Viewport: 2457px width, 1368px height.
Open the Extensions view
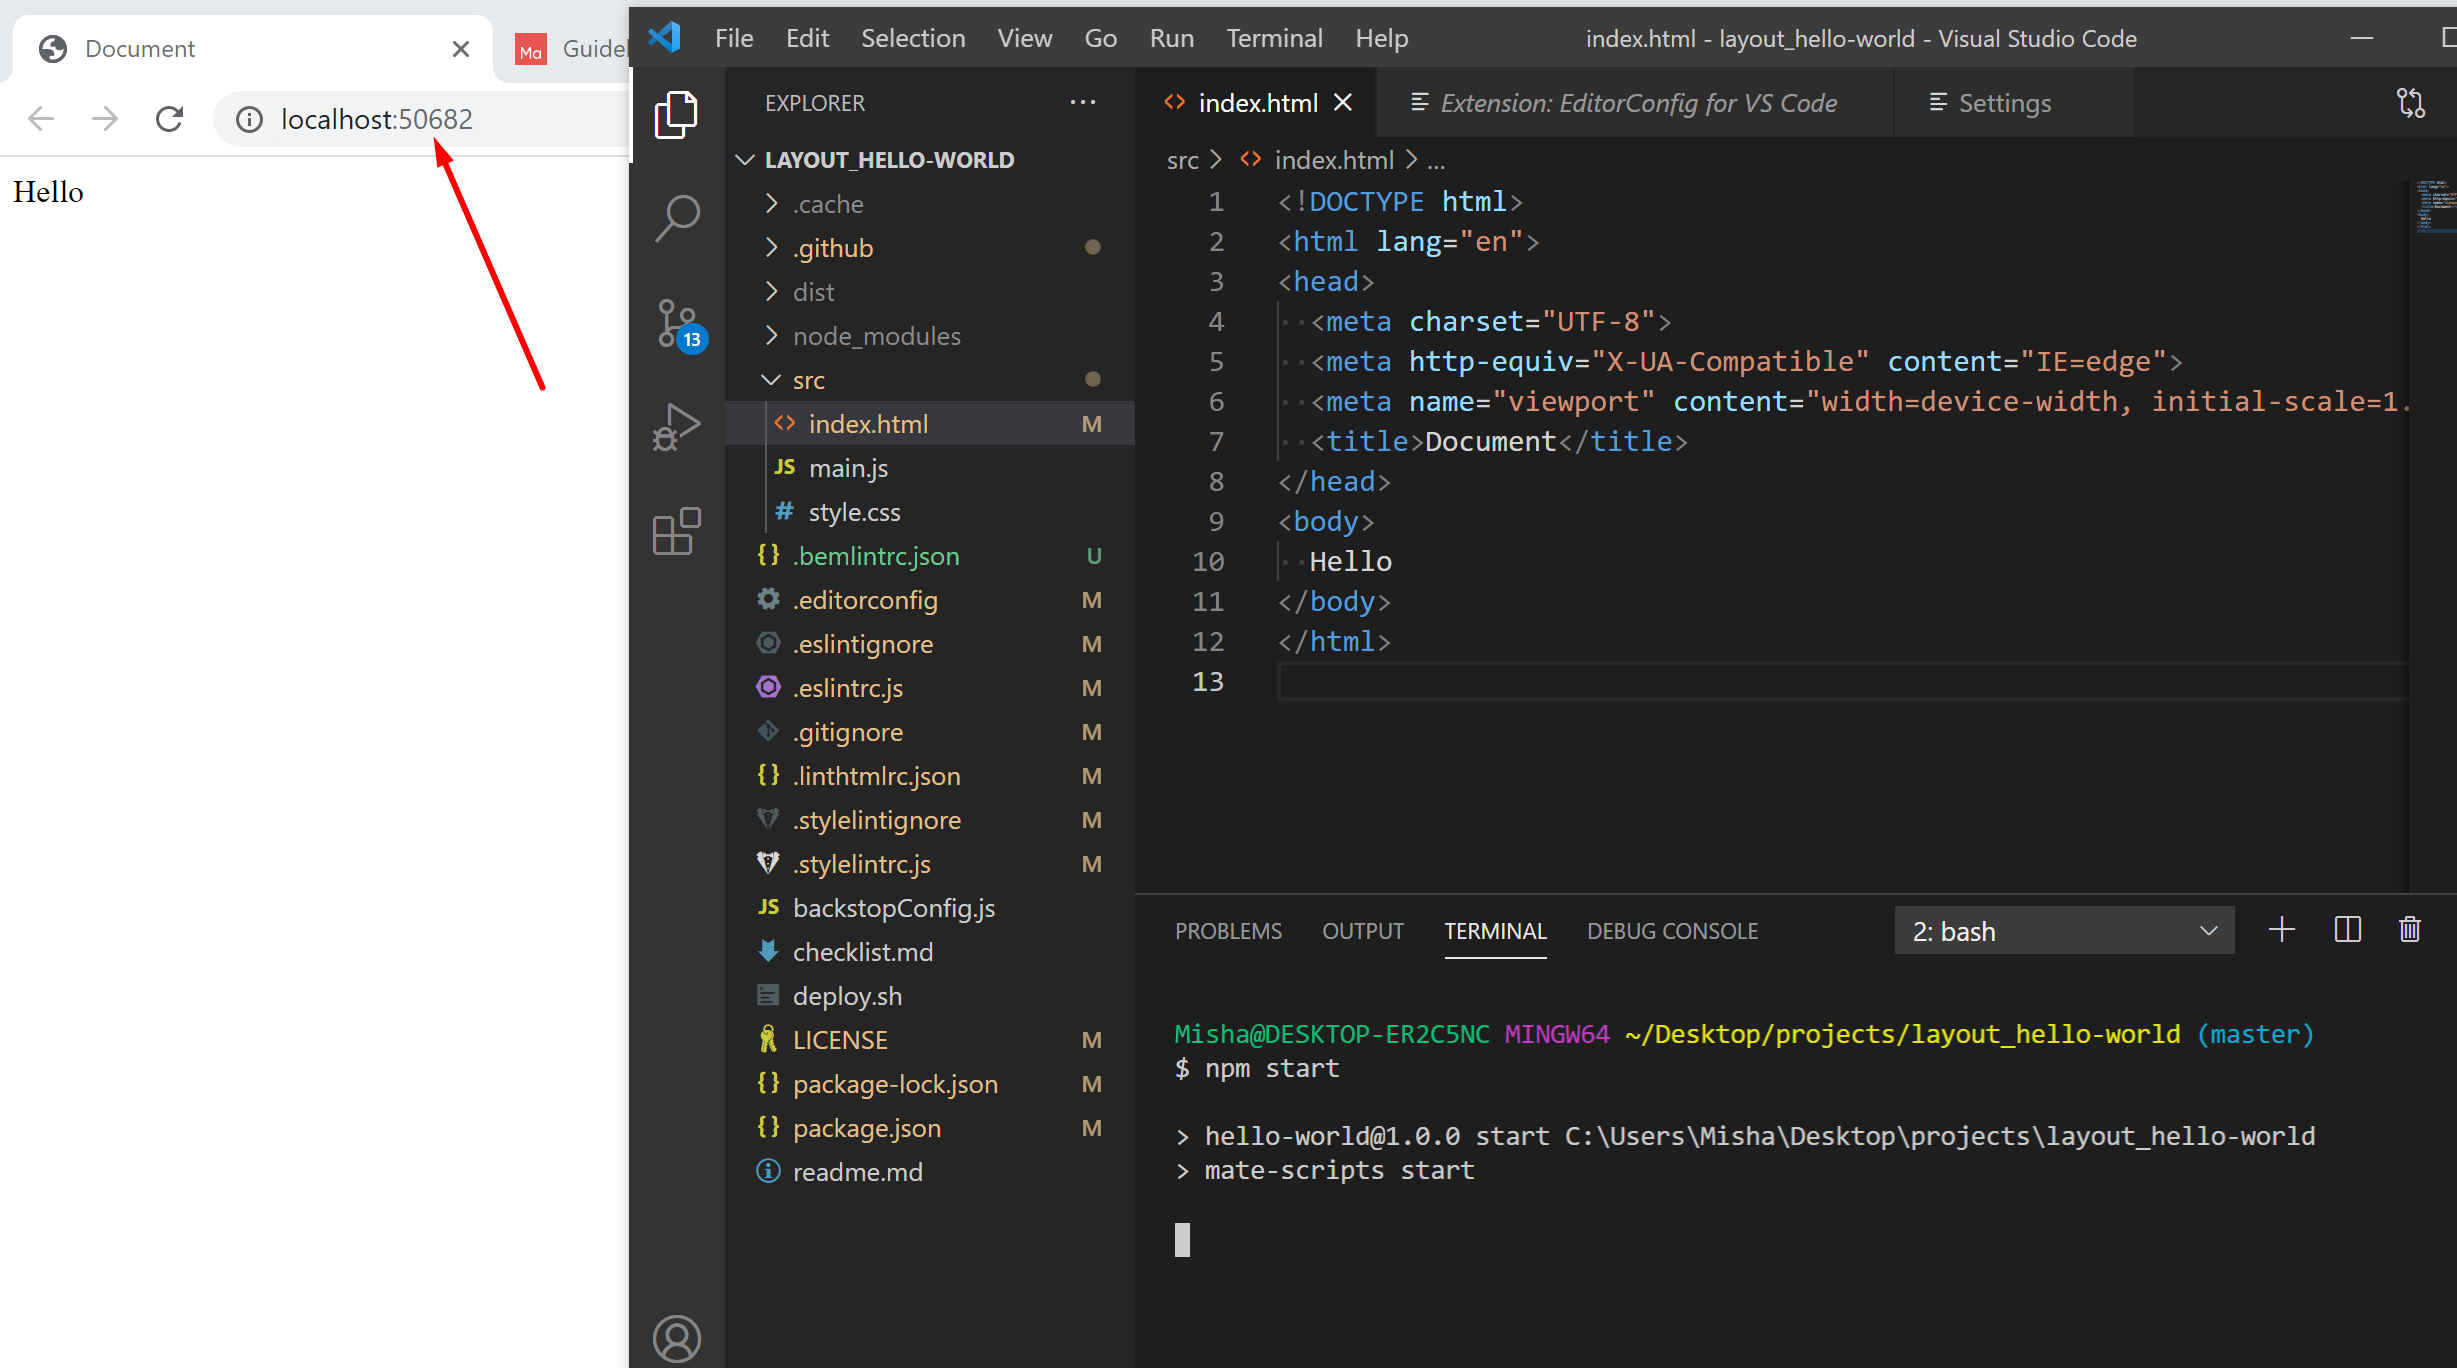click(x=677, y=532)
